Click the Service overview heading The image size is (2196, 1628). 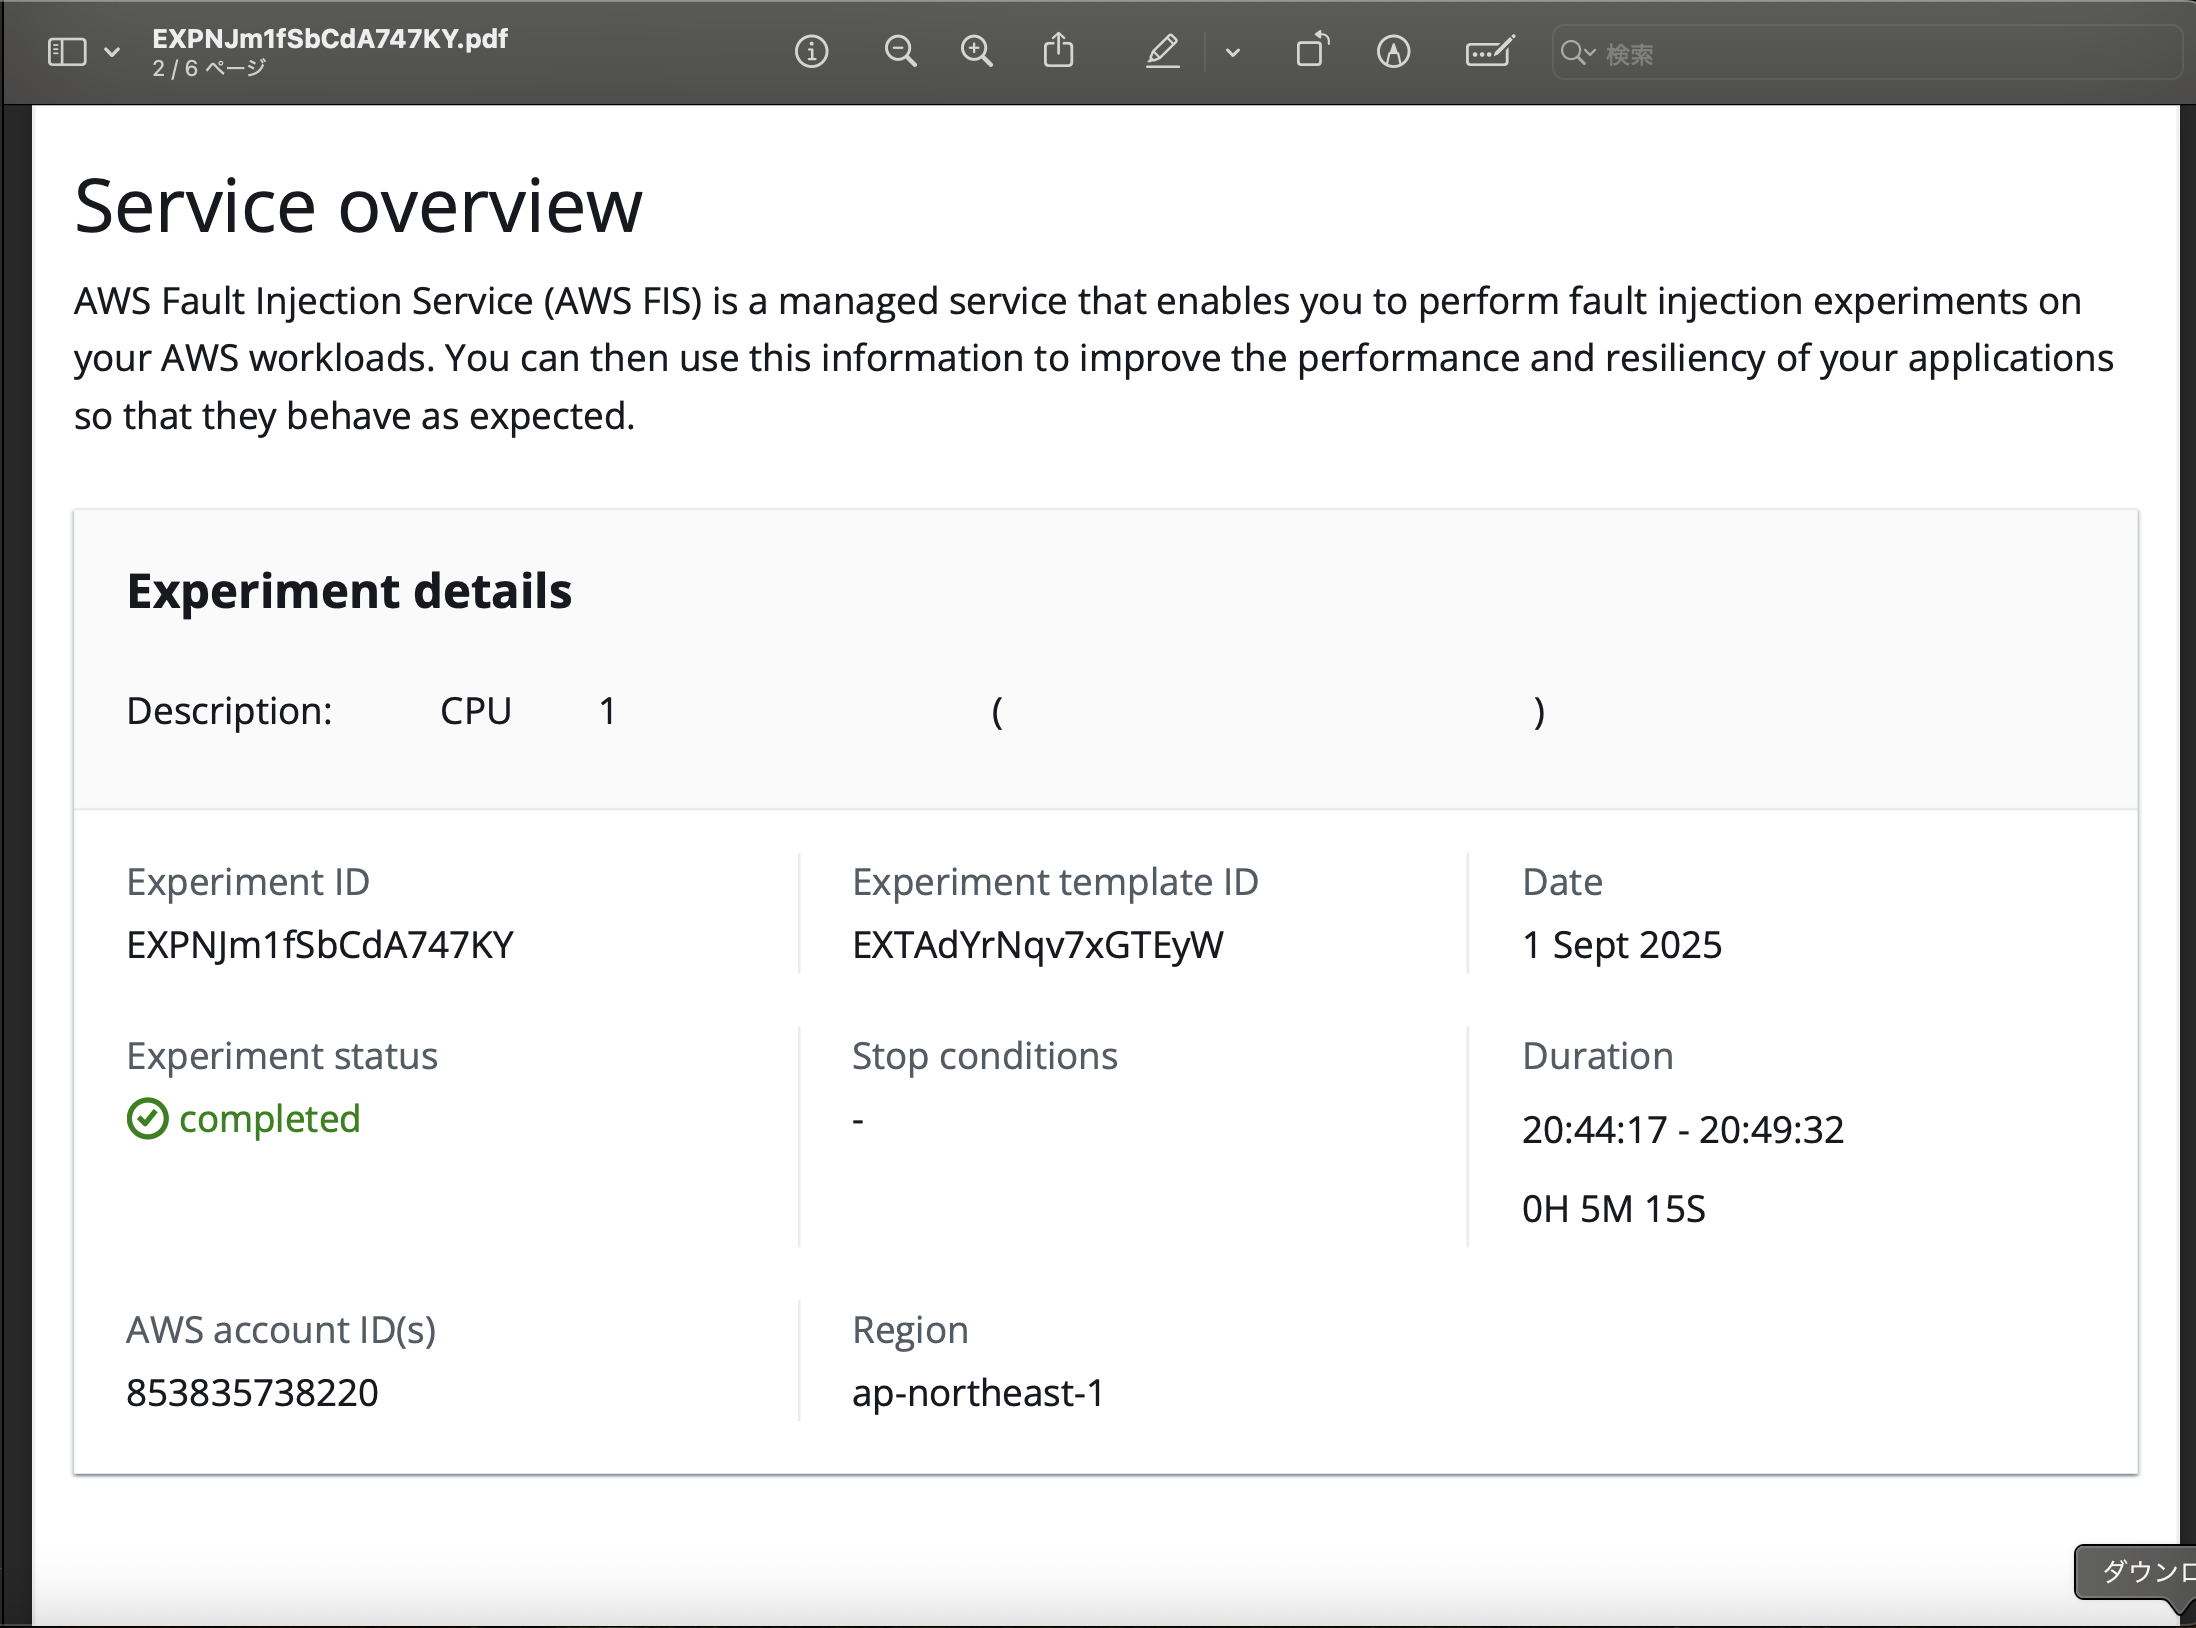point(358,207)
